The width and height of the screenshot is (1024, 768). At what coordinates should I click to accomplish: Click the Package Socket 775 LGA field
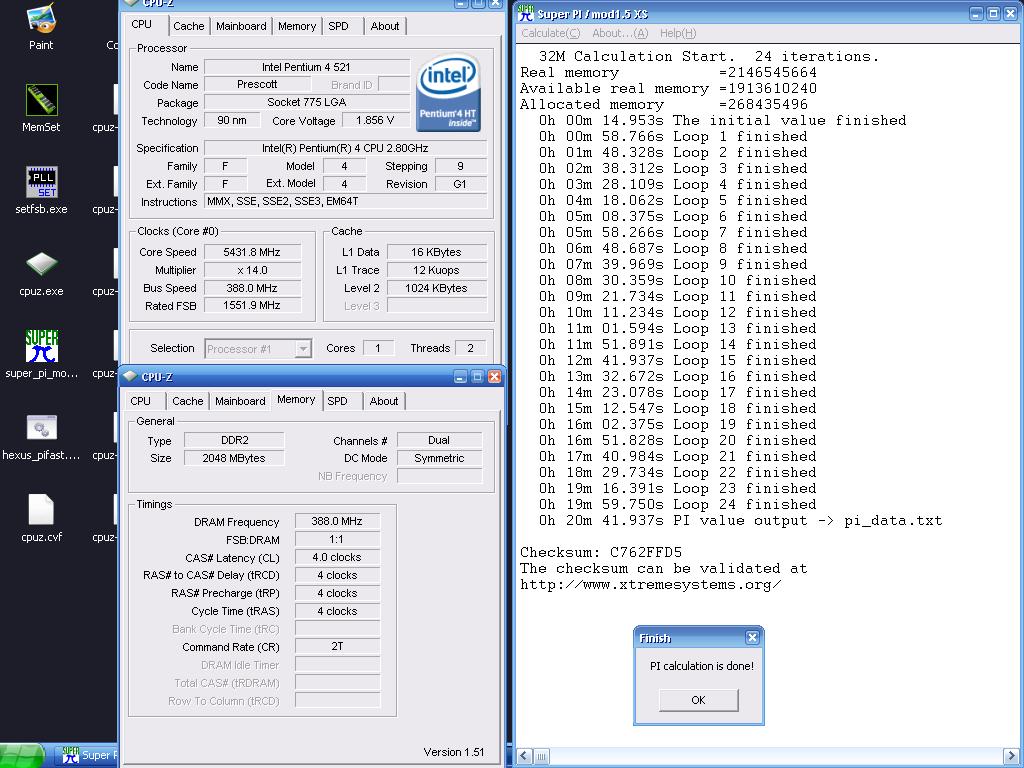306,102
